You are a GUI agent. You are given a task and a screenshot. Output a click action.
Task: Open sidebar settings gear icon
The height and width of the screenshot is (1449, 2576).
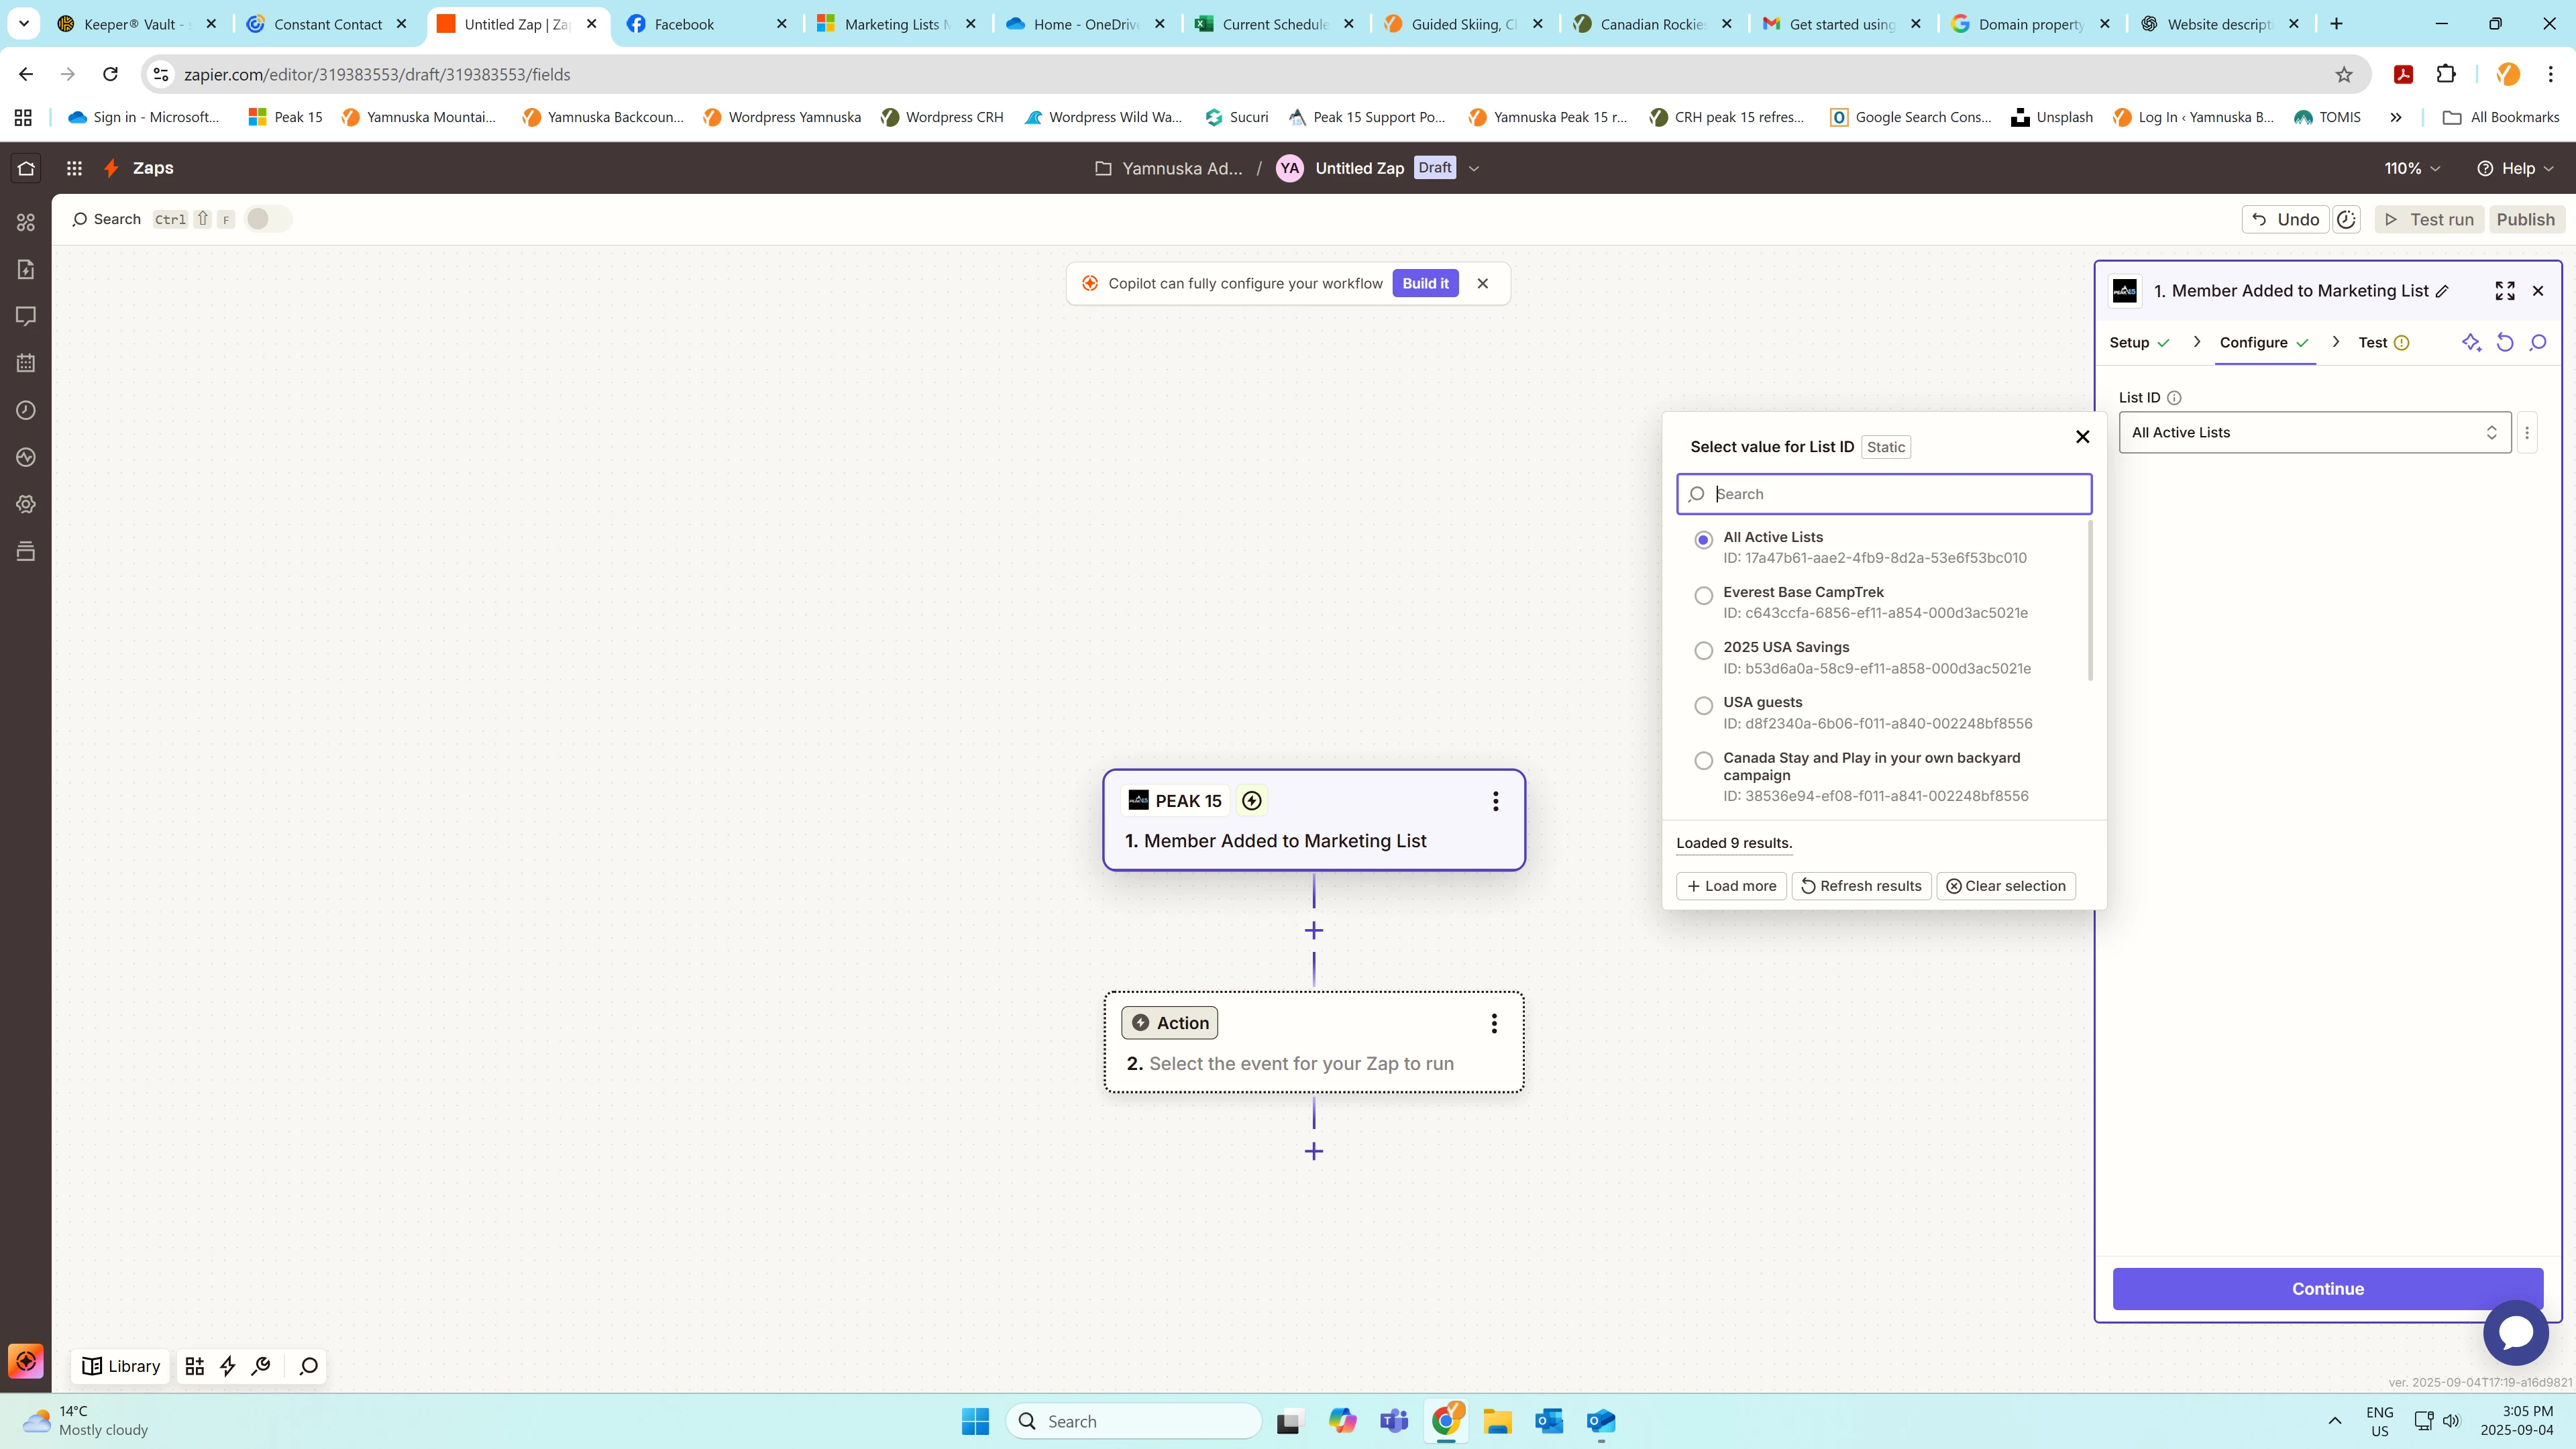pyautogui.click(x=26, y=504)
